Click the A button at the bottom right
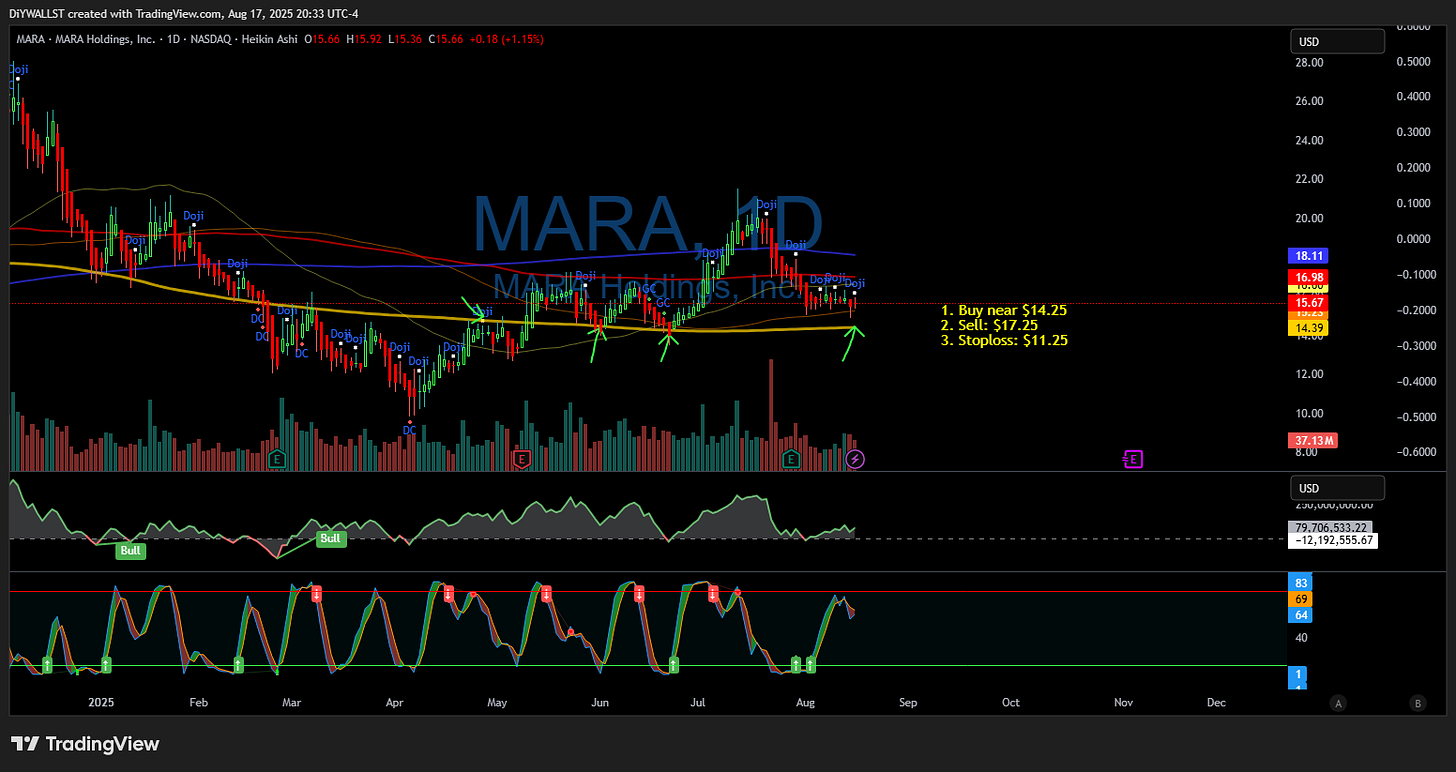The width and height of the screenshot is (1456, 772). click(1338, 703)
